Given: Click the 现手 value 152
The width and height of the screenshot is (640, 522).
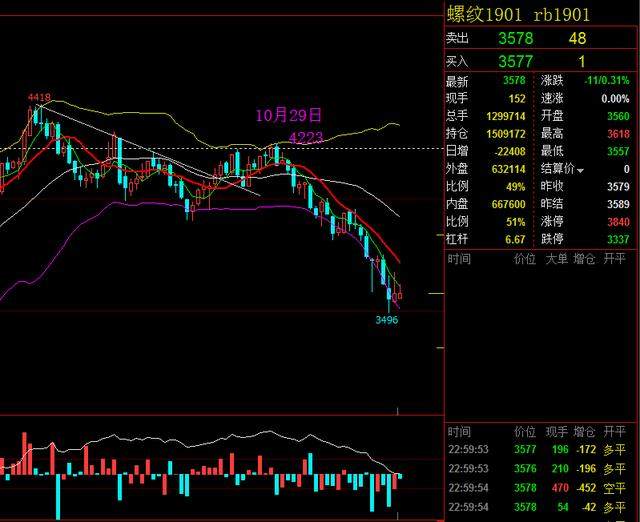Looking at the screenshot, I should [x=517, y=98].
